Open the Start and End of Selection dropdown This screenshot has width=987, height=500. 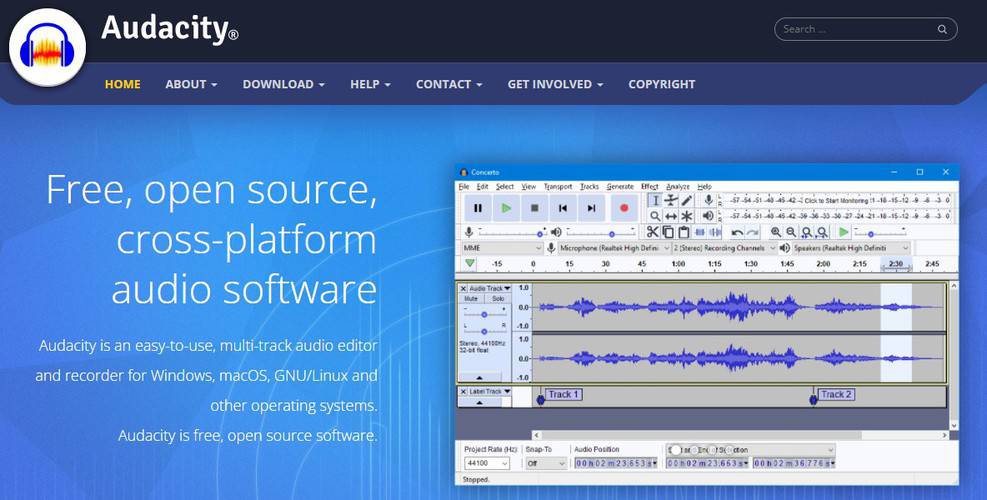point(750,450)
